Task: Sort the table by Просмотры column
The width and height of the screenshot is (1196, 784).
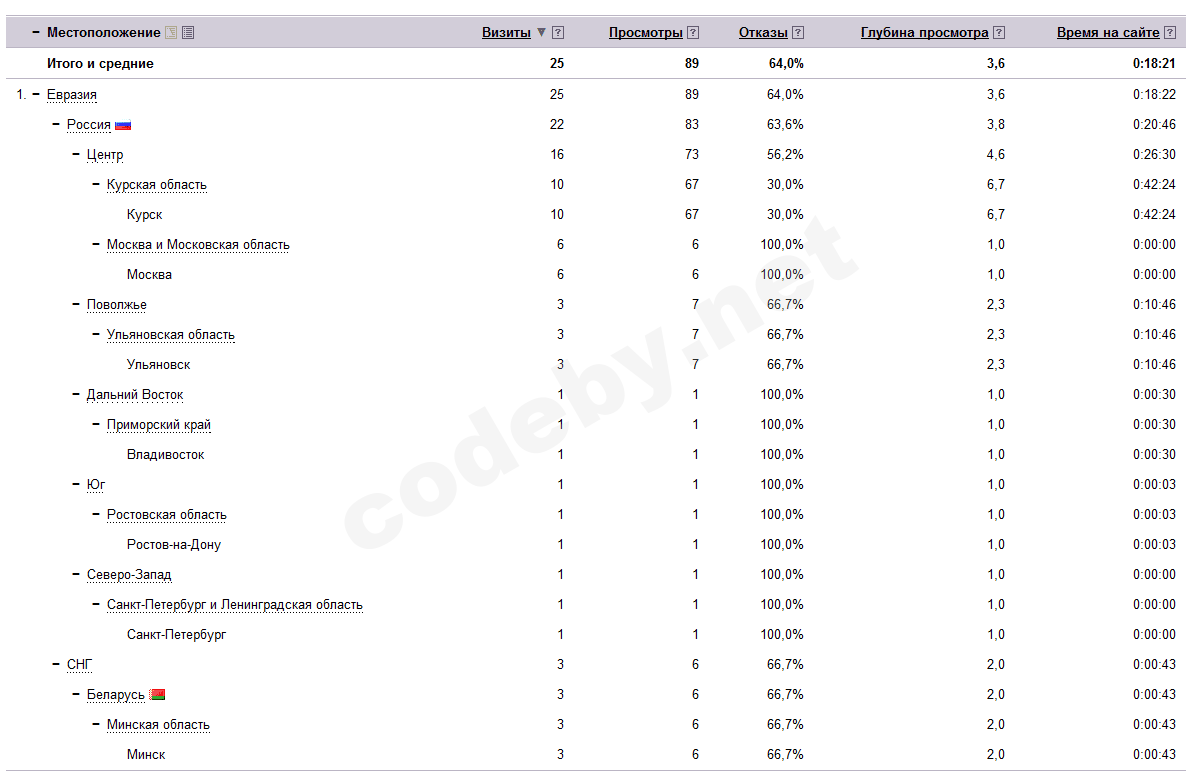Action: pyautogui.click(x=645, y=33)
